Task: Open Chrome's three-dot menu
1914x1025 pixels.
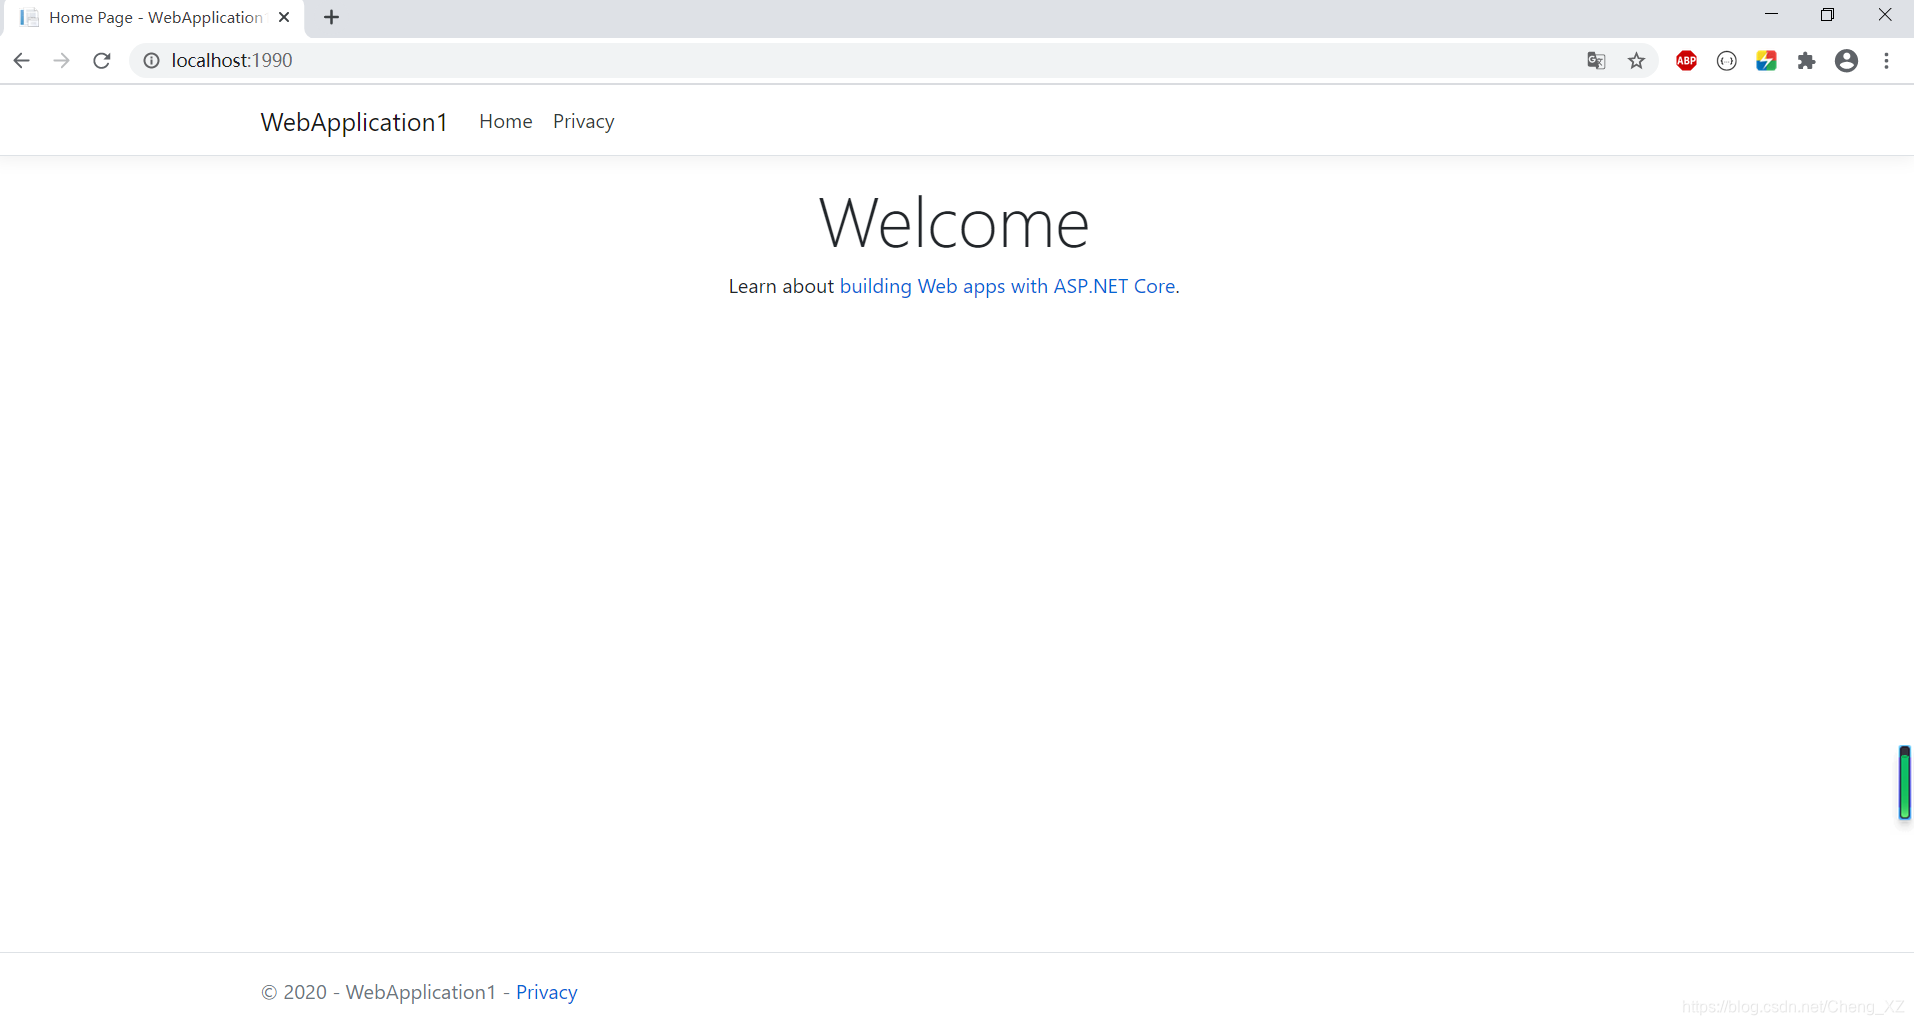Action: [1886, 61]
